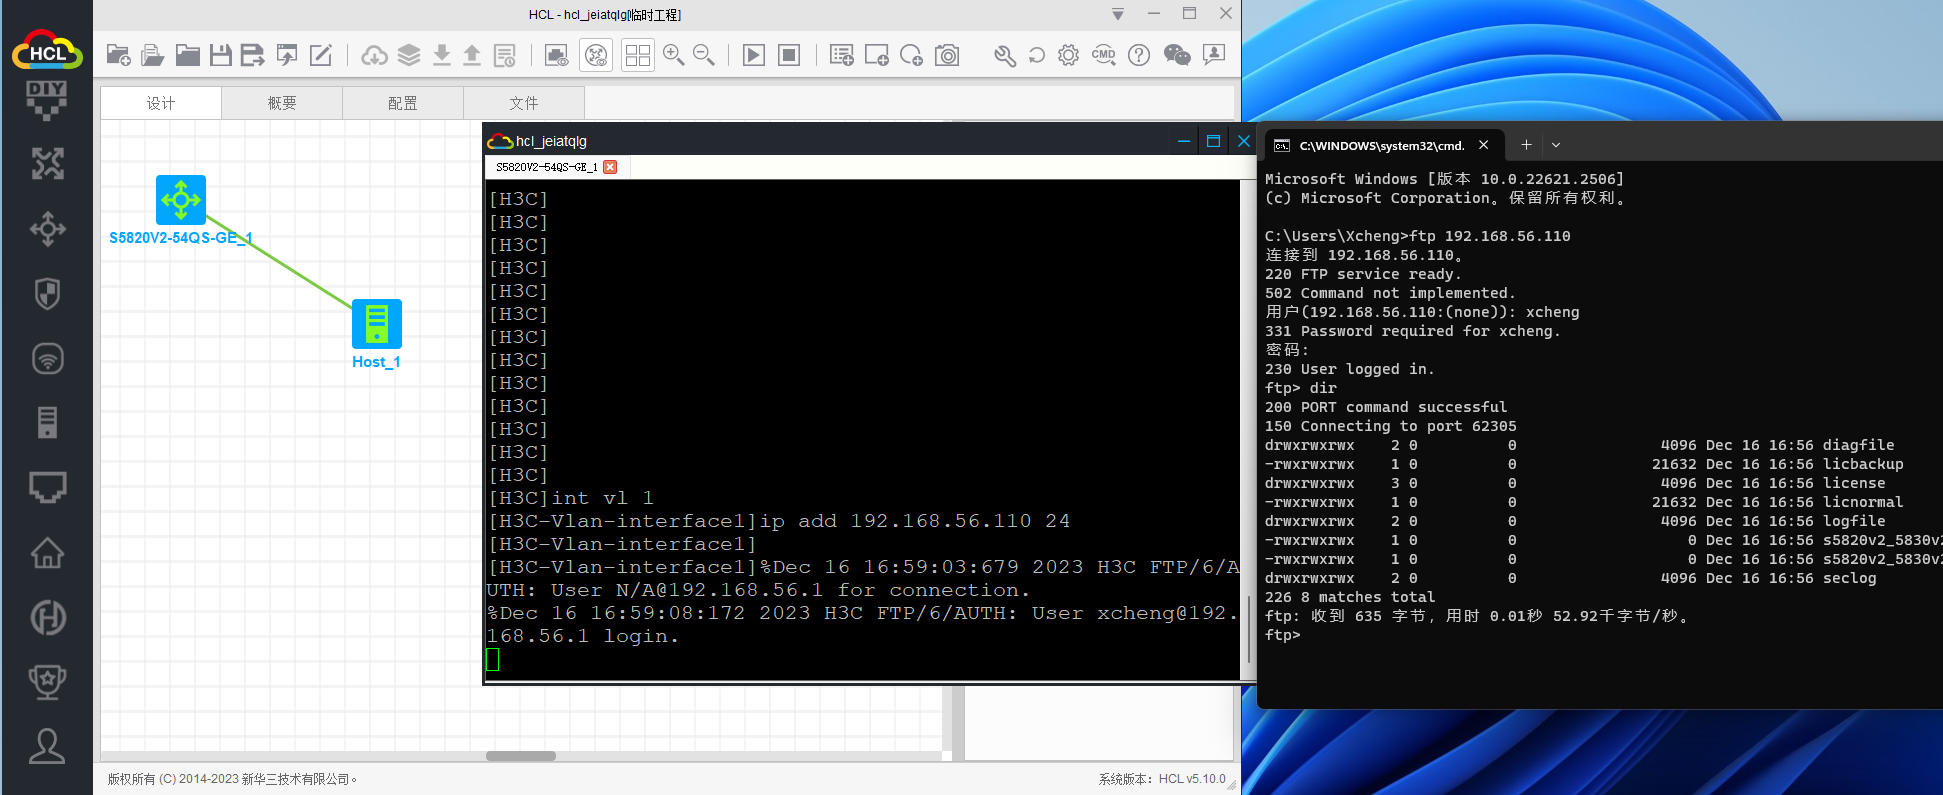Select the router category icon in sidebar
The width and height of the screenshot is (1943, 795).
[47, 163]
